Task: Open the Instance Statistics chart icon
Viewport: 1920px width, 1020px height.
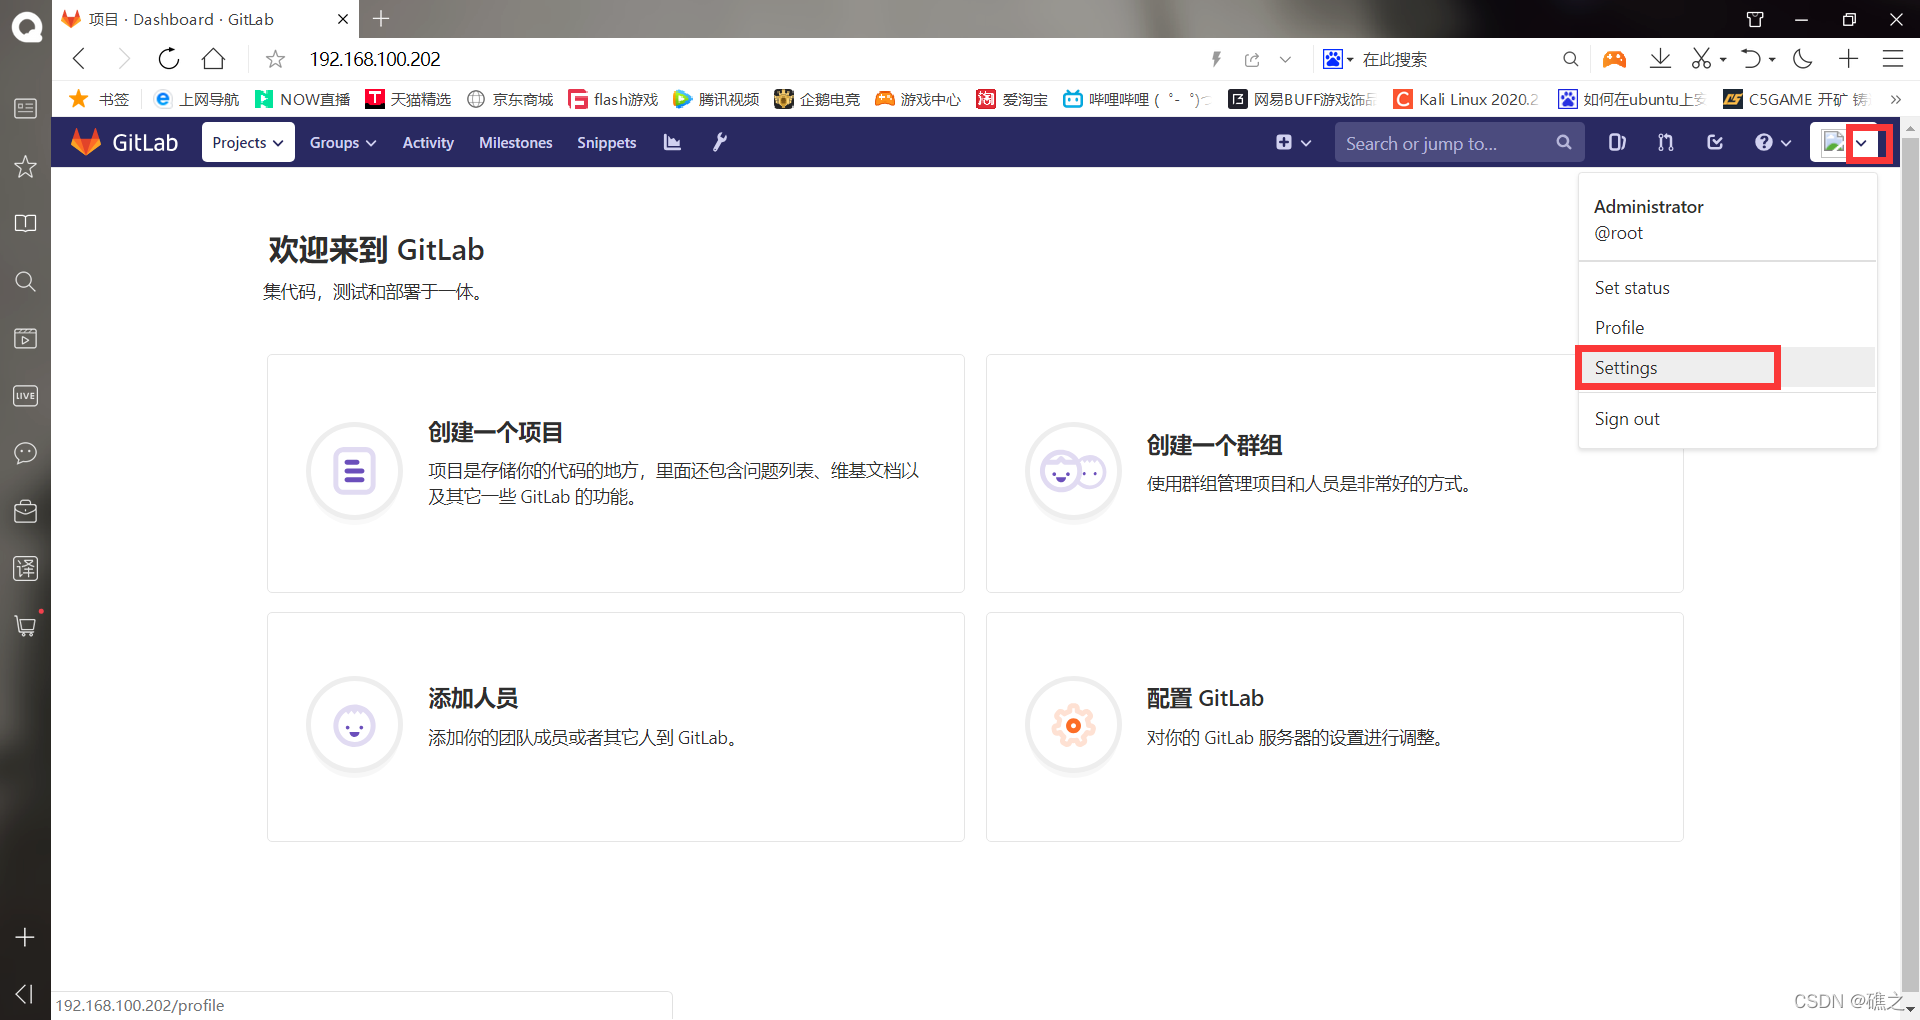Action: (672, 142)
